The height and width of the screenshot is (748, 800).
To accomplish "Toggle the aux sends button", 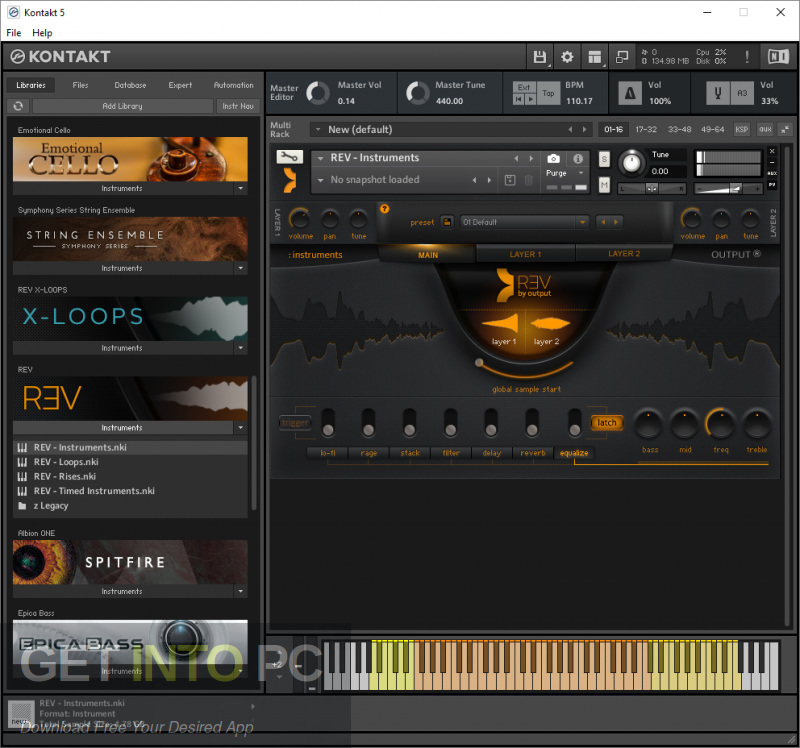I will [765, 130].
